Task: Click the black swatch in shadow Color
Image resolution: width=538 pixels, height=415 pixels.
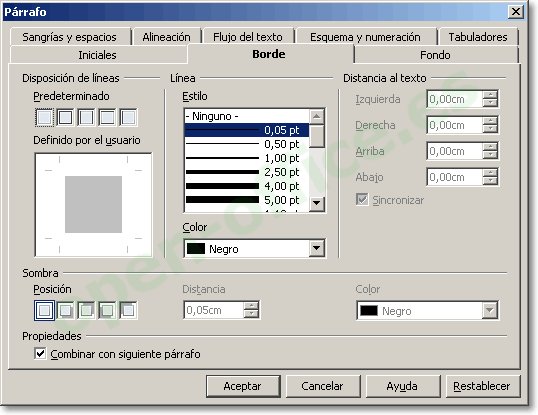Action: click(x=369, y=311)
